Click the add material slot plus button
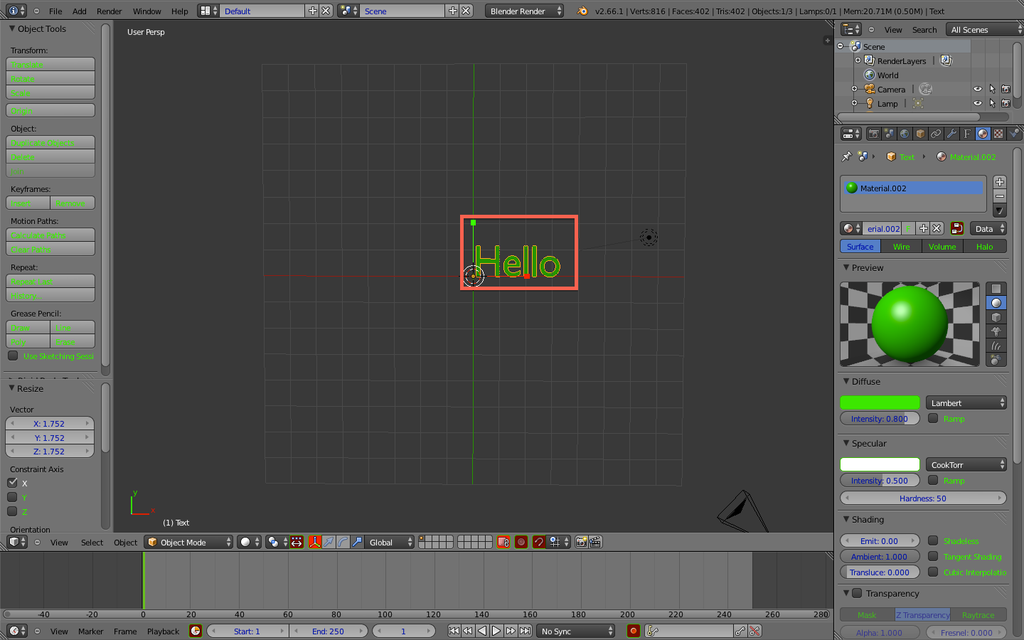Viewport: 1024px width, 640px height. coord(999,182)
